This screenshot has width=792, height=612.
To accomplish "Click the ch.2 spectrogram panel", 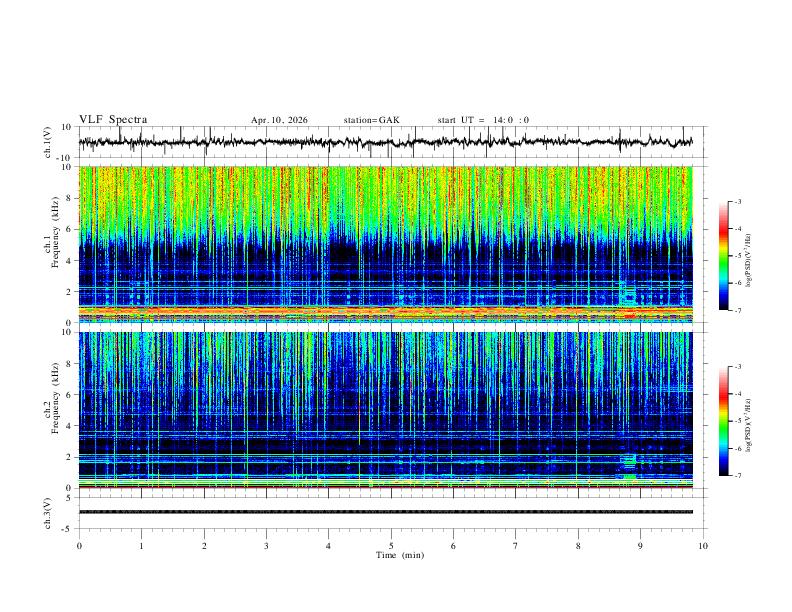I will point(385,410).
